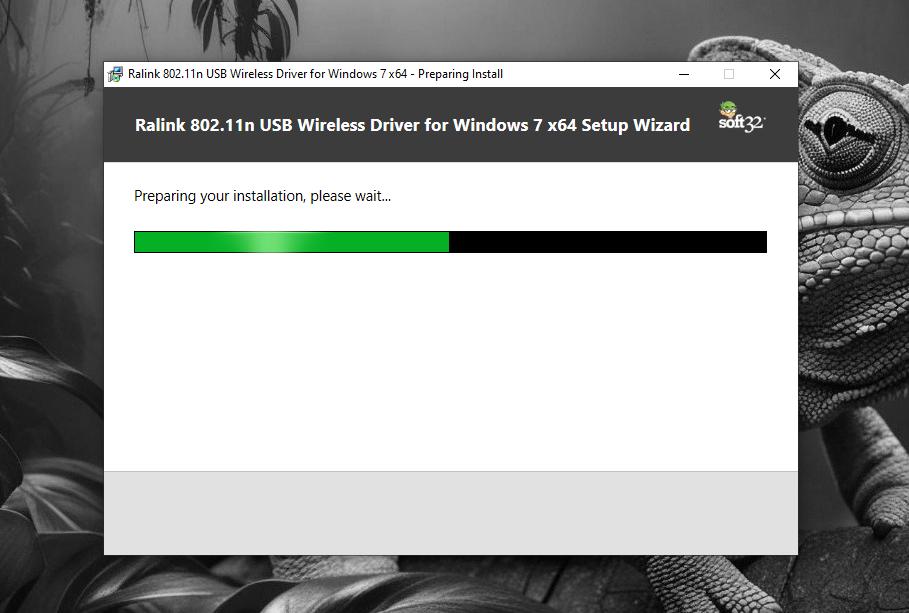Click the installer icon in the title bar
Screen dimensions: 909x613
click(x=115, y=74)
